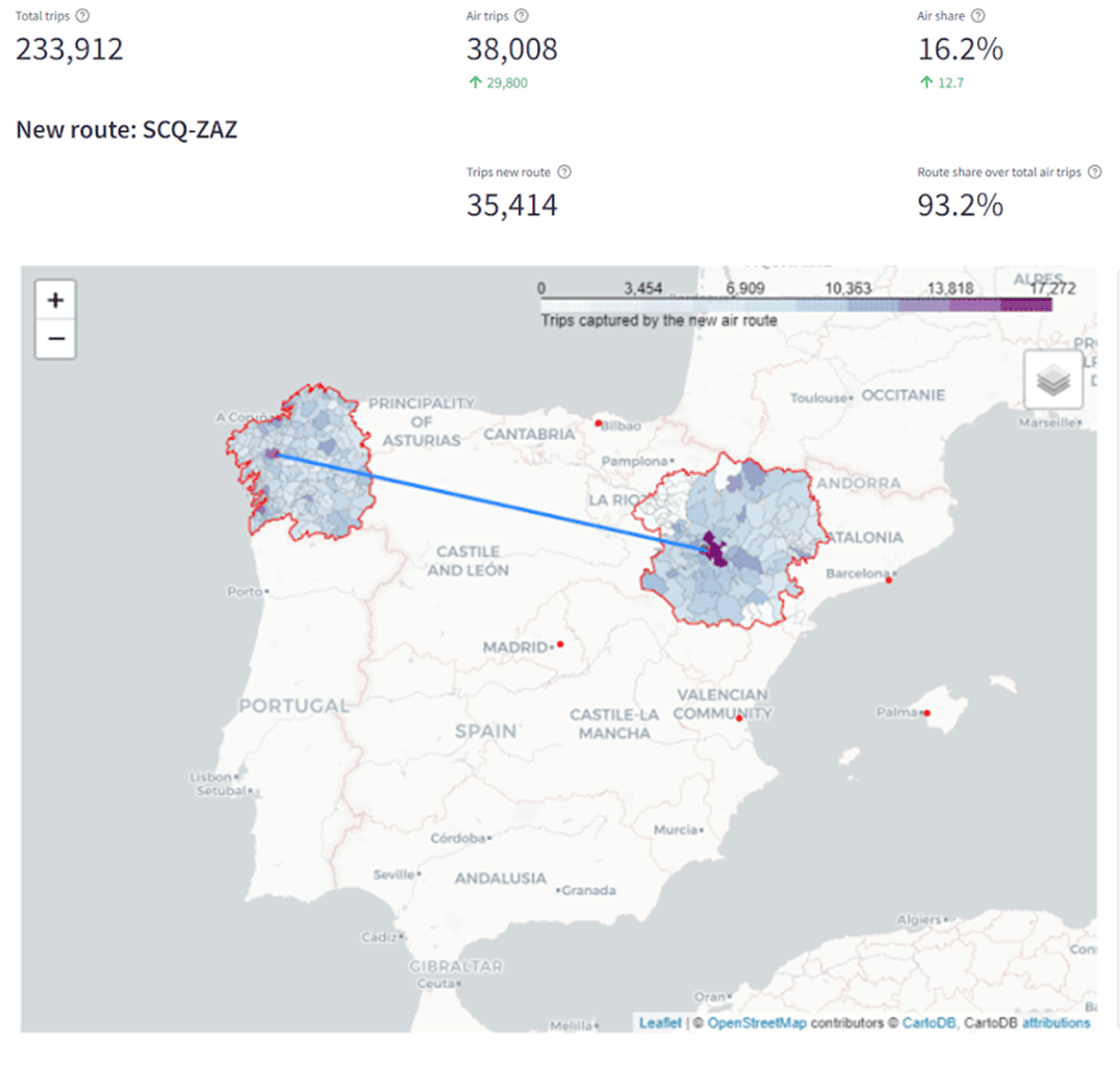Click help icon next to Total trips
The width and height of the screenshot is (1120, 1072).
(82, 16)
